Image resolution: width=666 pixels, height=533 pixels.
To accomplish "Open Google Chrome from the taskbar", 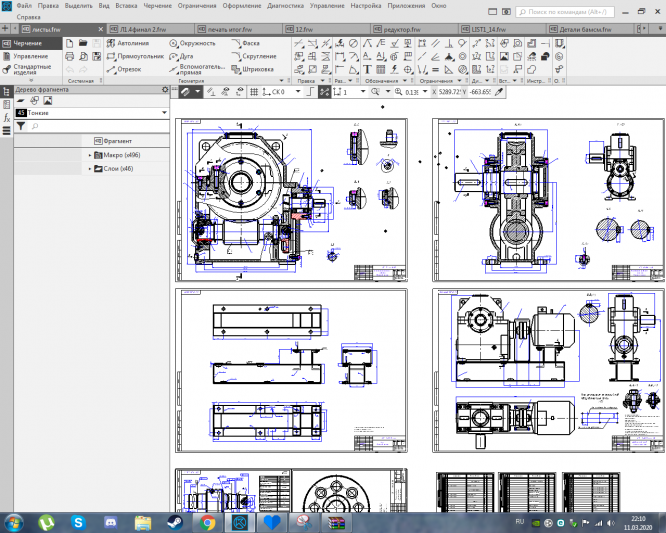I will [x=207, y=522].
